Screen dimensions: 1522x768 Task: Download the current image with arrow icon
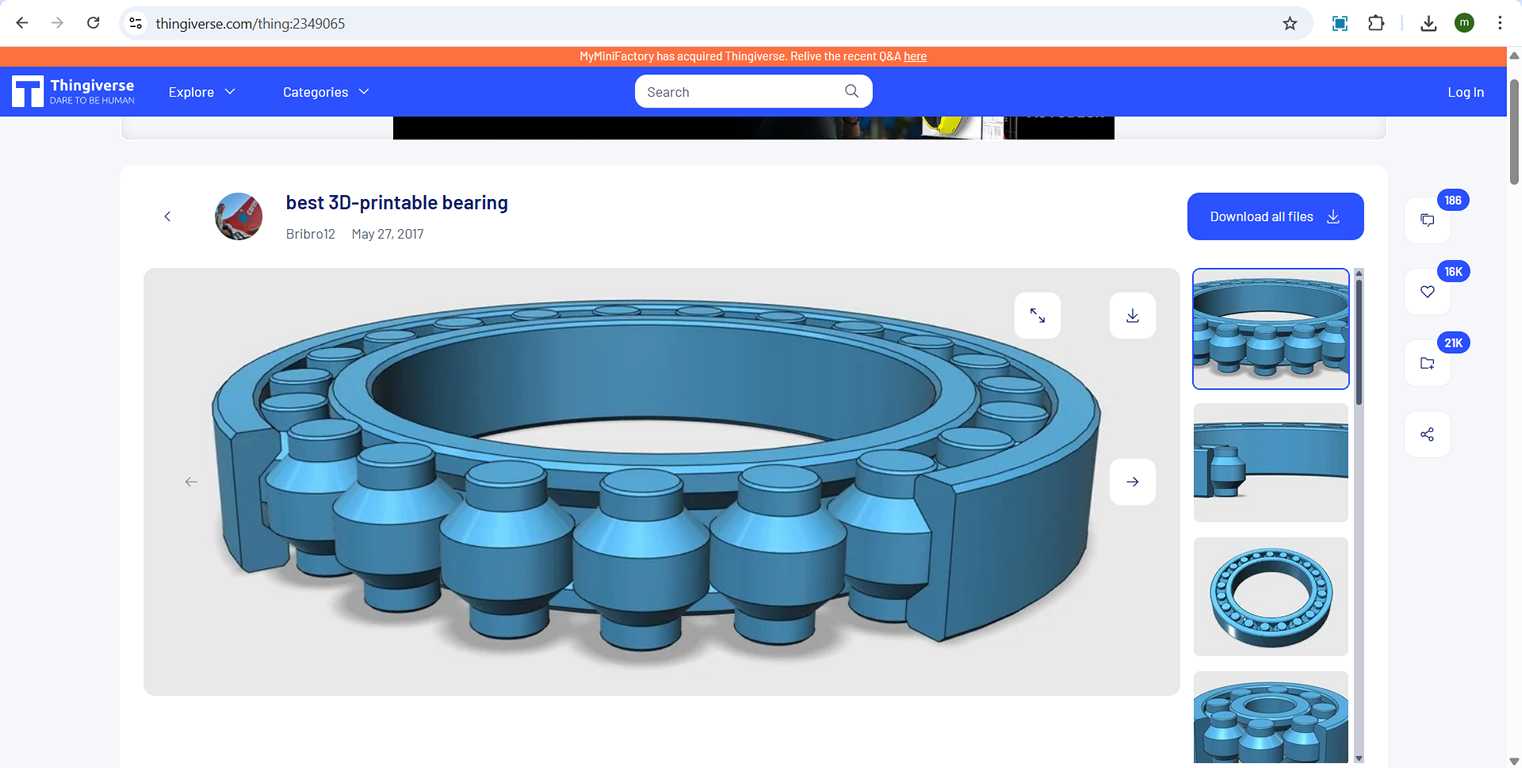tap(1132, 316)
